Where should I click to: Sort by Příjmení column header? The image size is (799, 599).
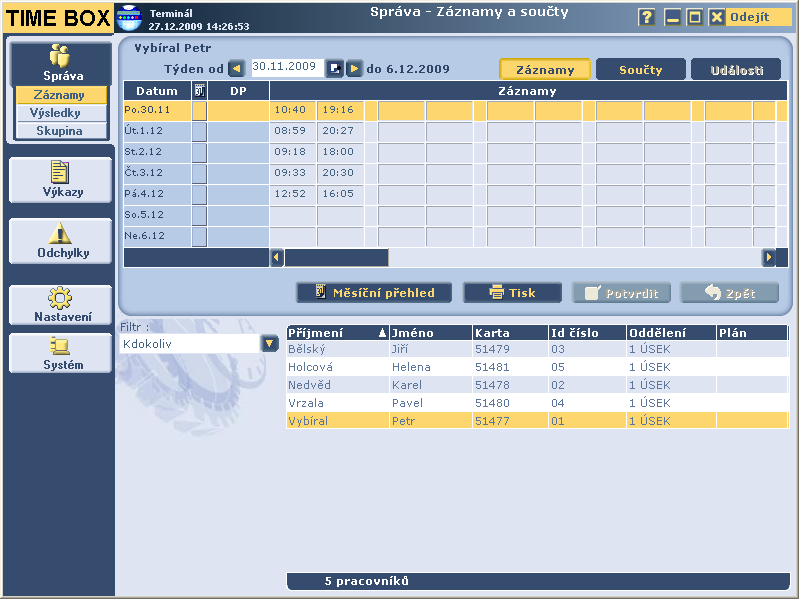pos(337,333)
